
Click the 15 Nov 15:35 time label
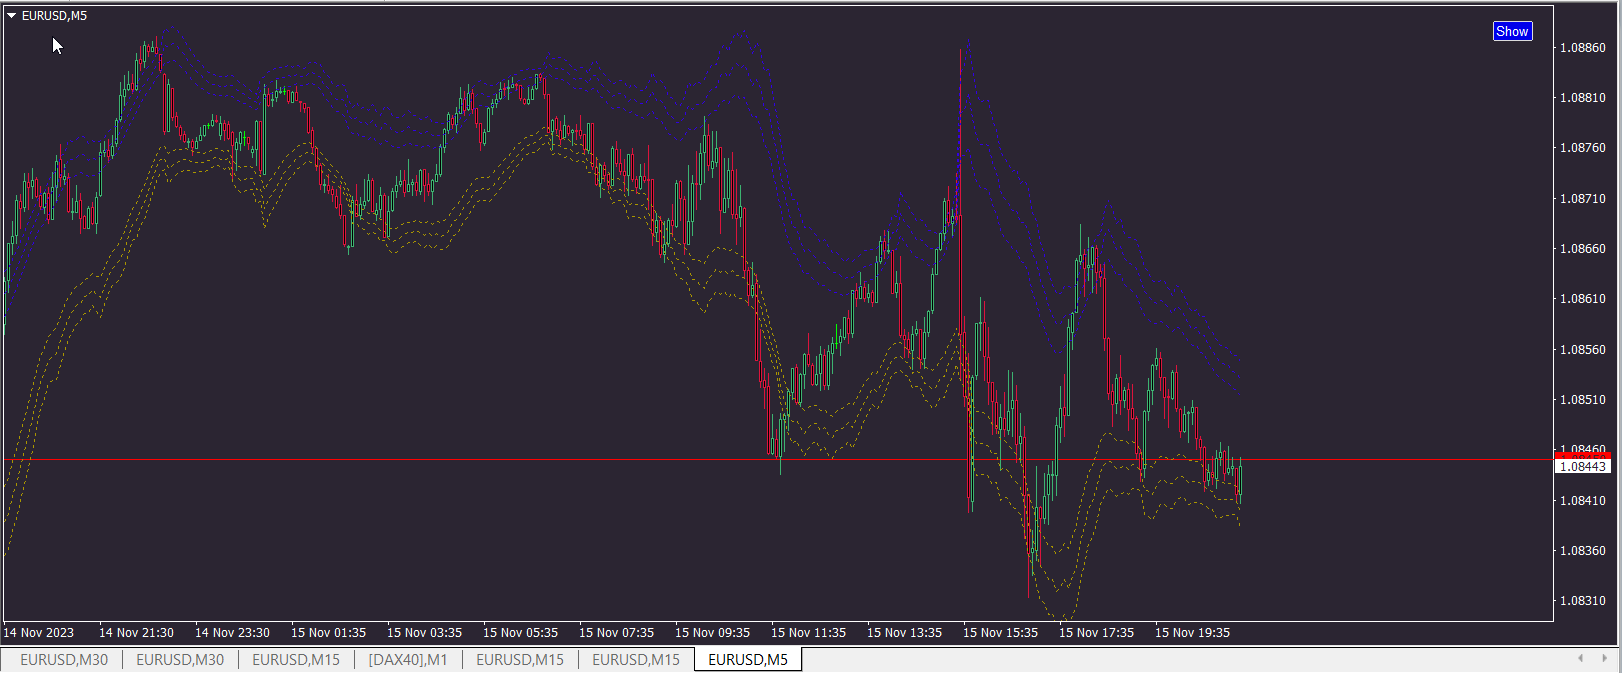point(1000,633)
